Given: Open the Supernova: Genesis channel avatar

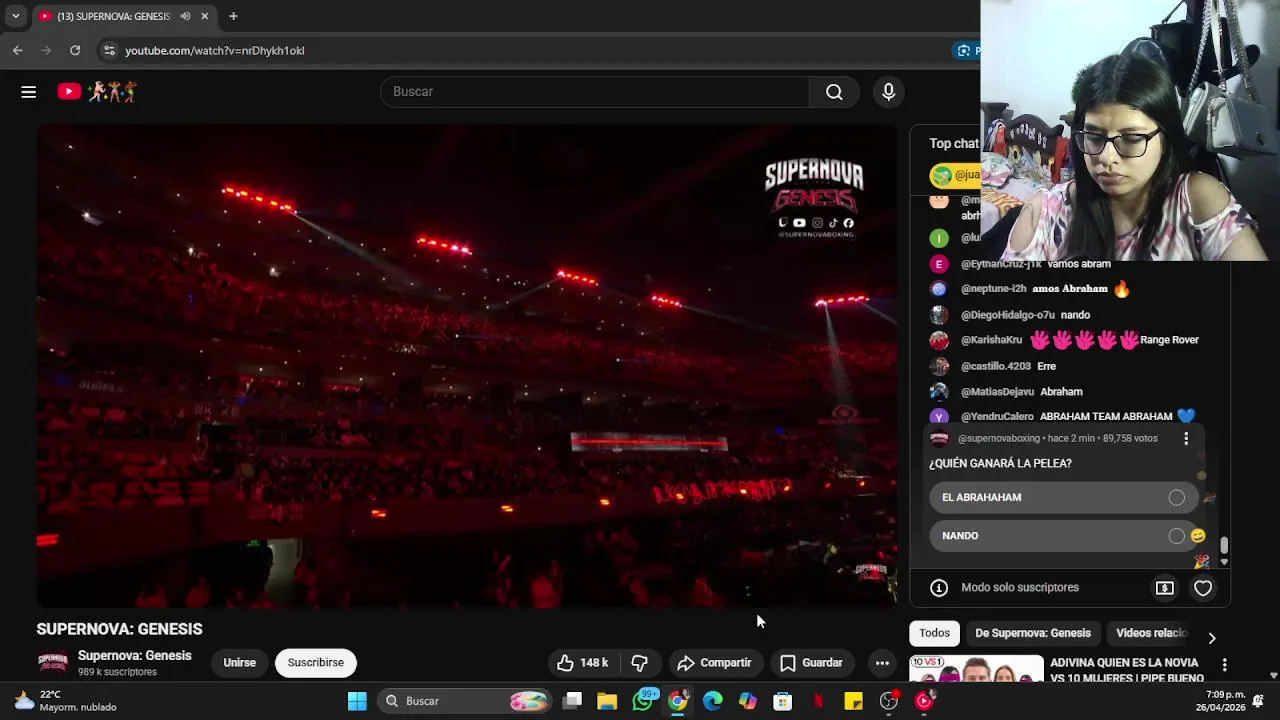Looking at the screenshot, I should pos(52,663).
